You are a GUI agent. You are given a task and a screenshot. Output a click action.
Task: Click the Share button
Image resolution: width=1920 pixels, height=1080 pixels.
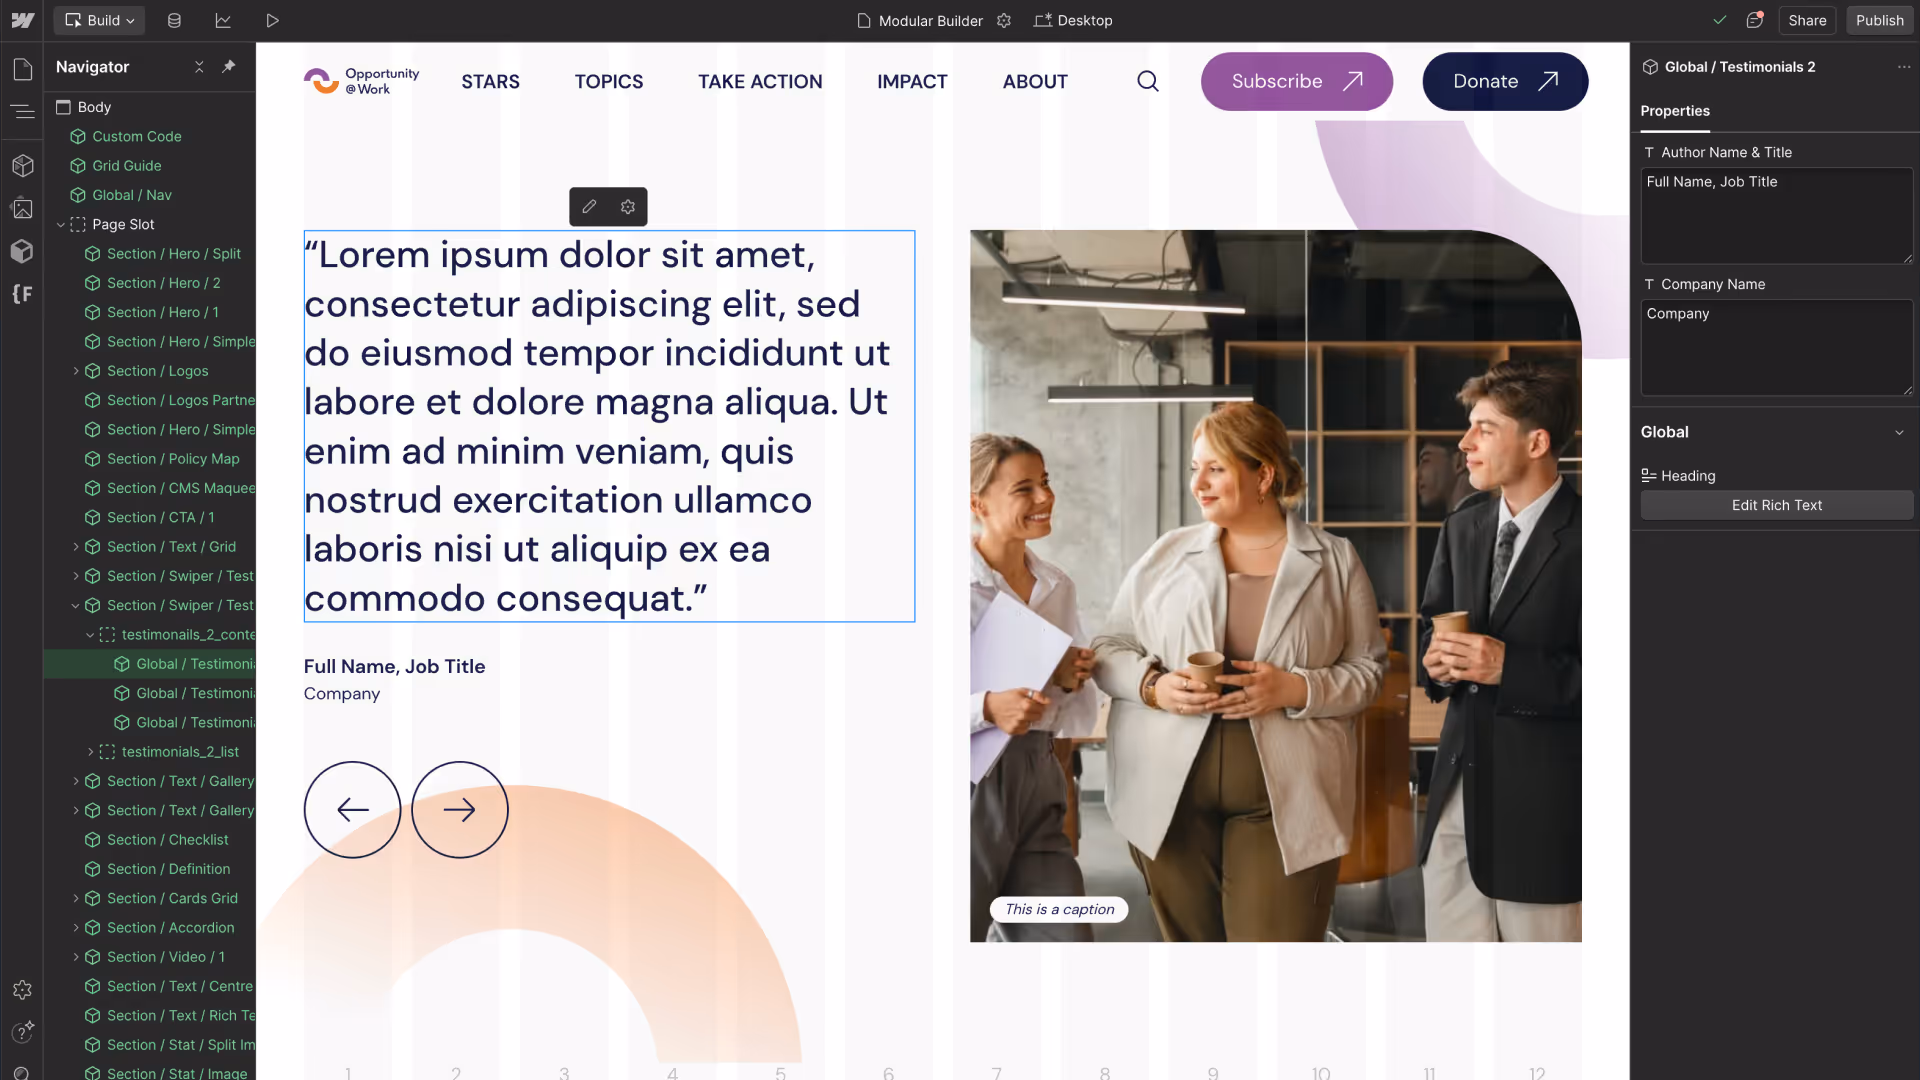[1807, 20]
